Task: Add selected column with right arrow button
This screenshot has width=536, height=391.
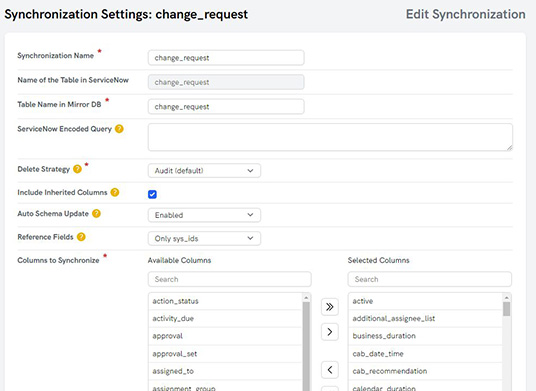Action: coord(330,332)
